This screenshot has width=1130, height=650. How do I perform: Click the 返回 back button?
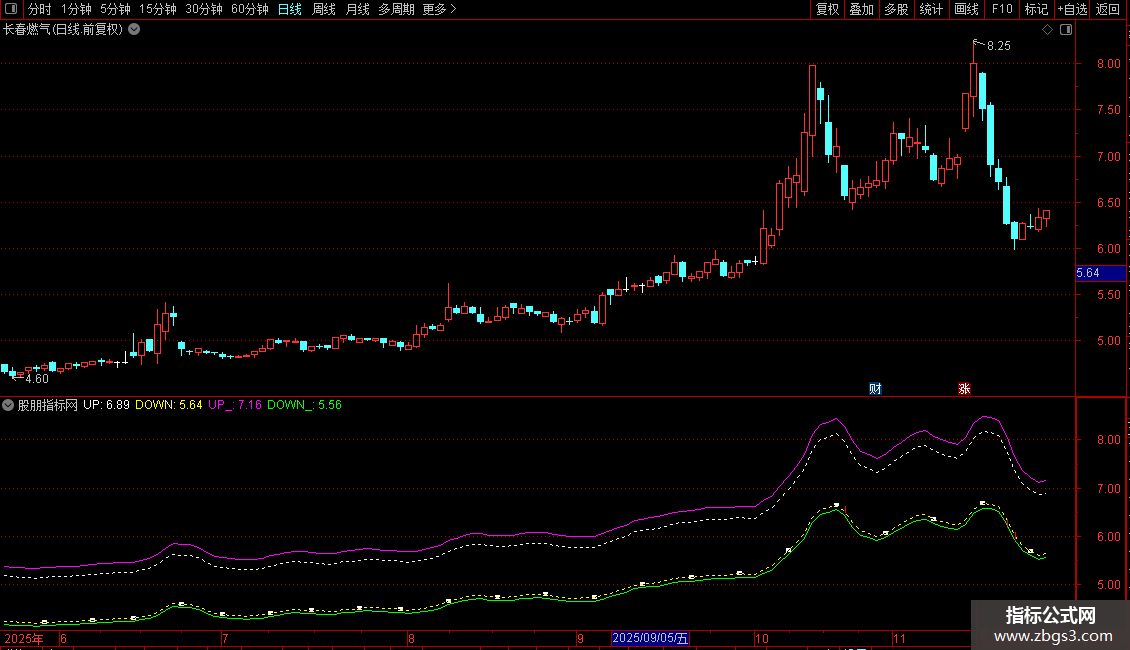point(1108,9)
